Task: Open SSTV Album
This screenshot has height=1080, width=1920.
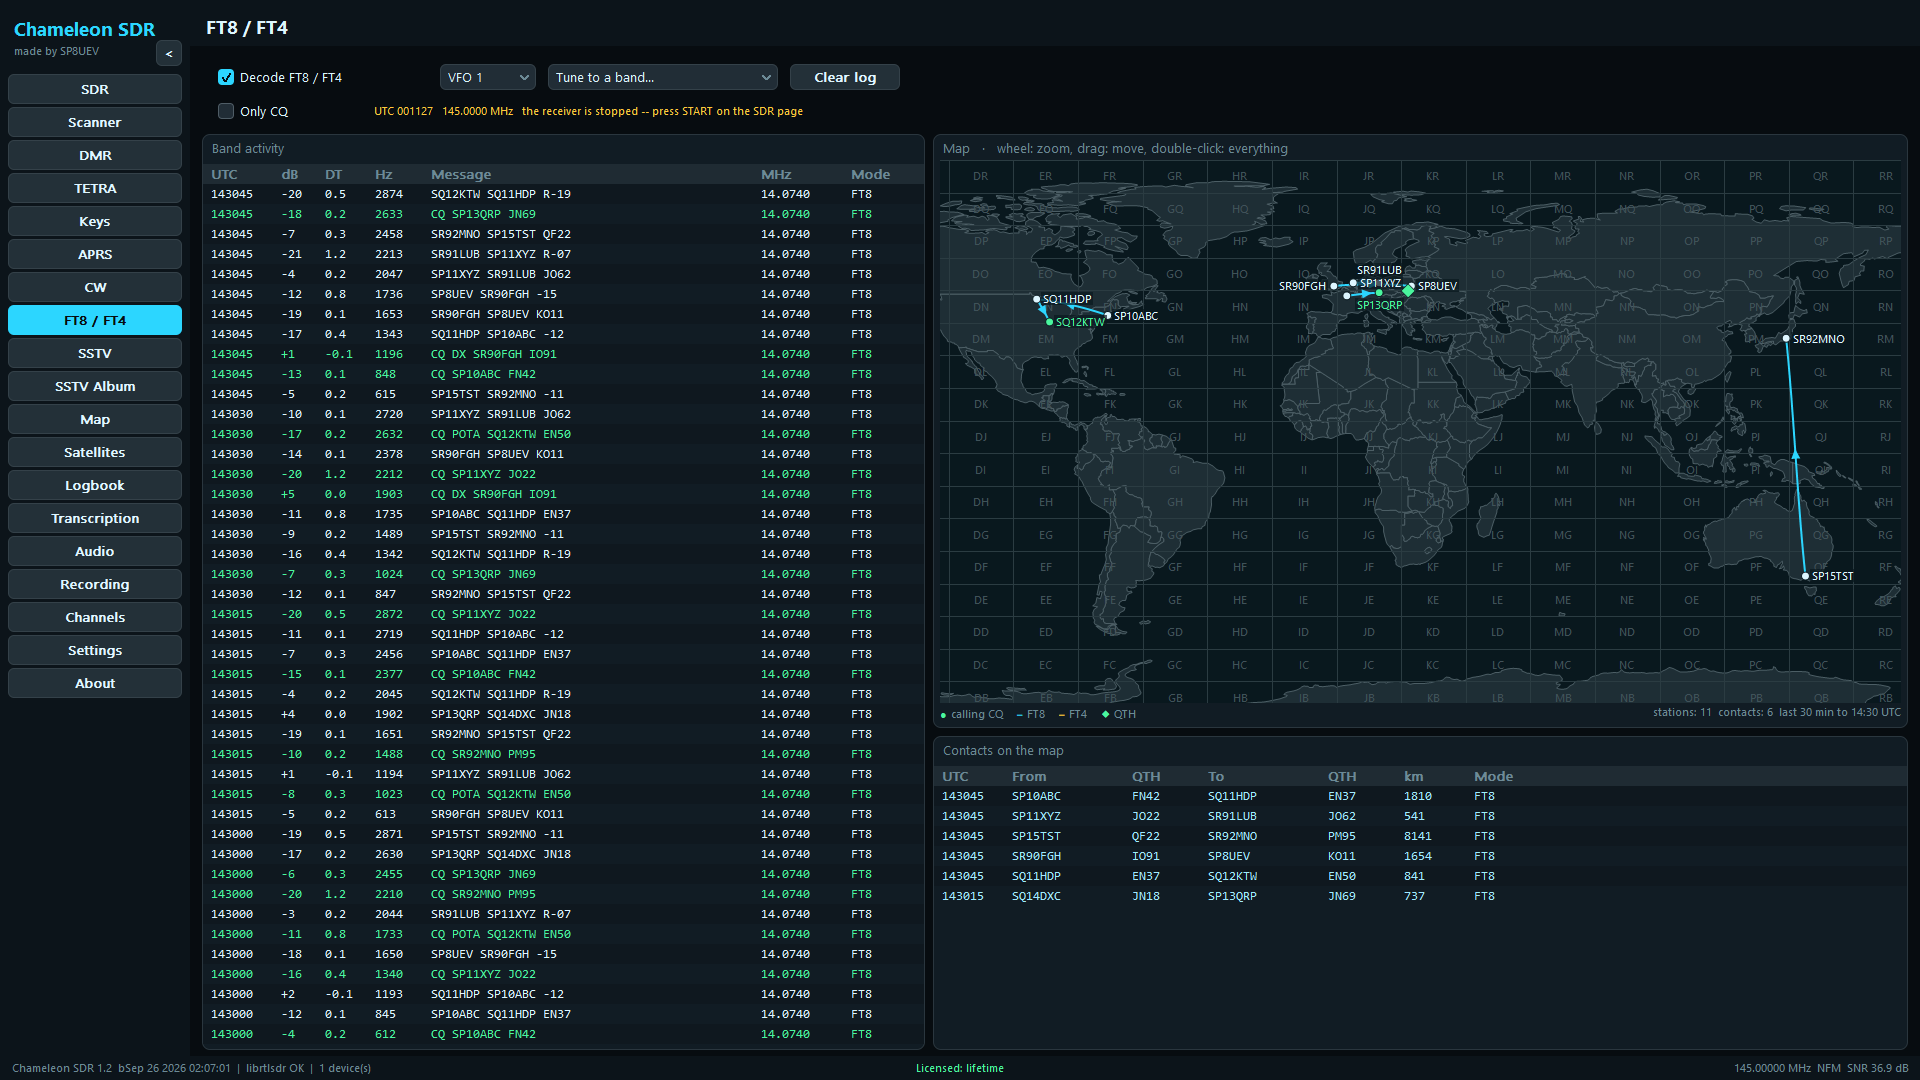Action: [95, 386]
